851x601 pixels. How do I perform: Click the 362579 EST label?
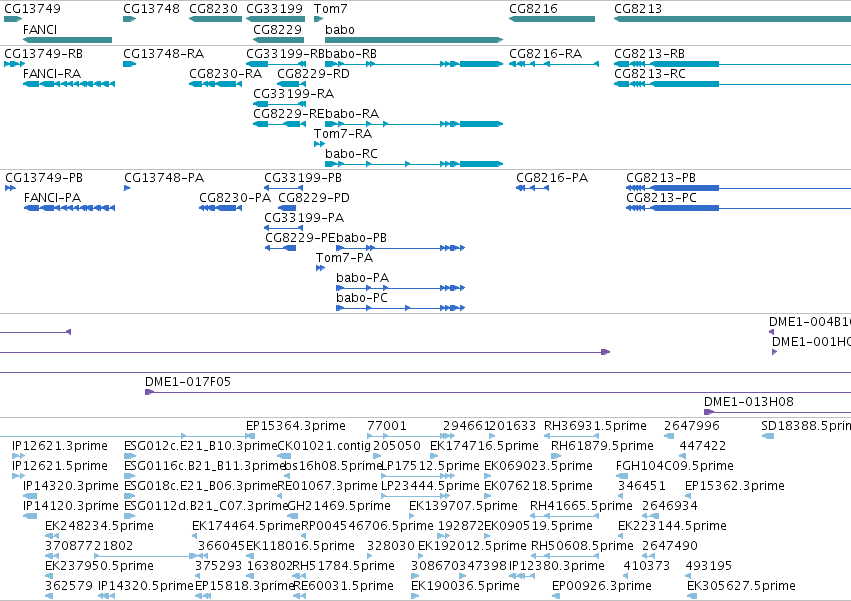tap(69, 586)
